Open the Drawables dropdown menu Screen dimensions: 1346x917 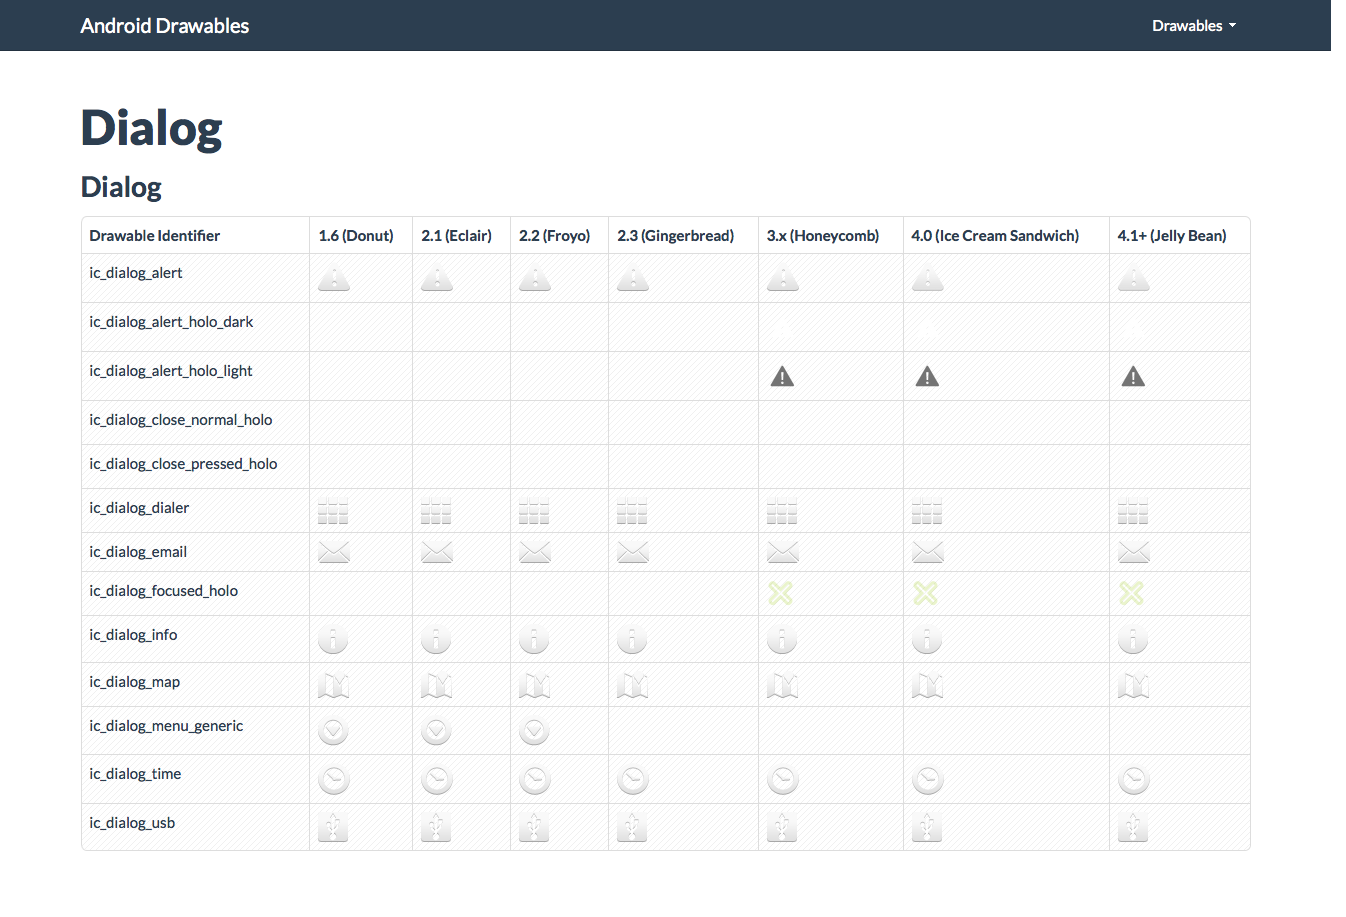click(1193, 26)
